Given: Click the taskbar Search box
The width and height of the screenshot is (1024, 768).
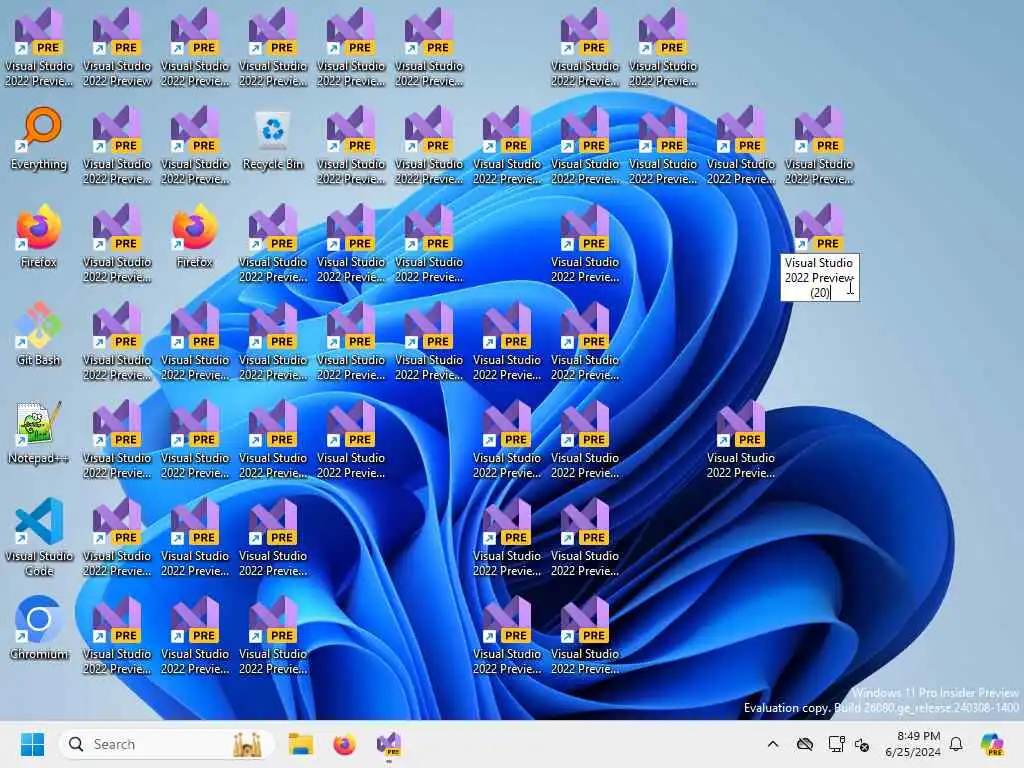Looking at the screenshot, I should [165, 744].
